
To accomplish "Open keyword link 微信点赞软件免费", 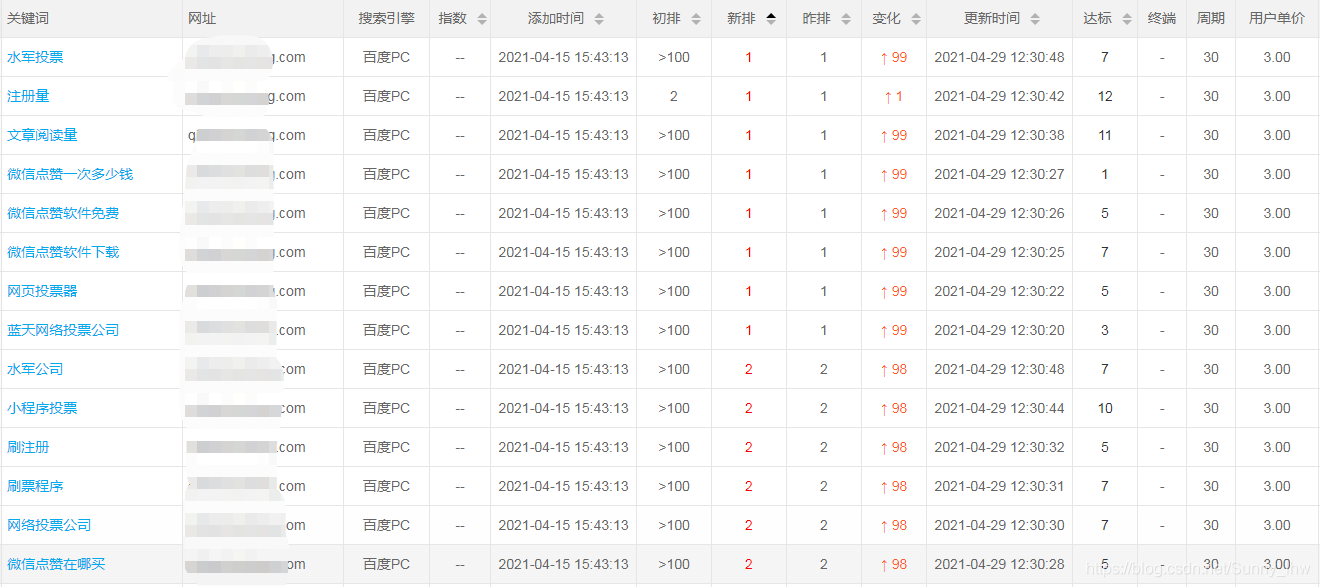I will [63, 213].
